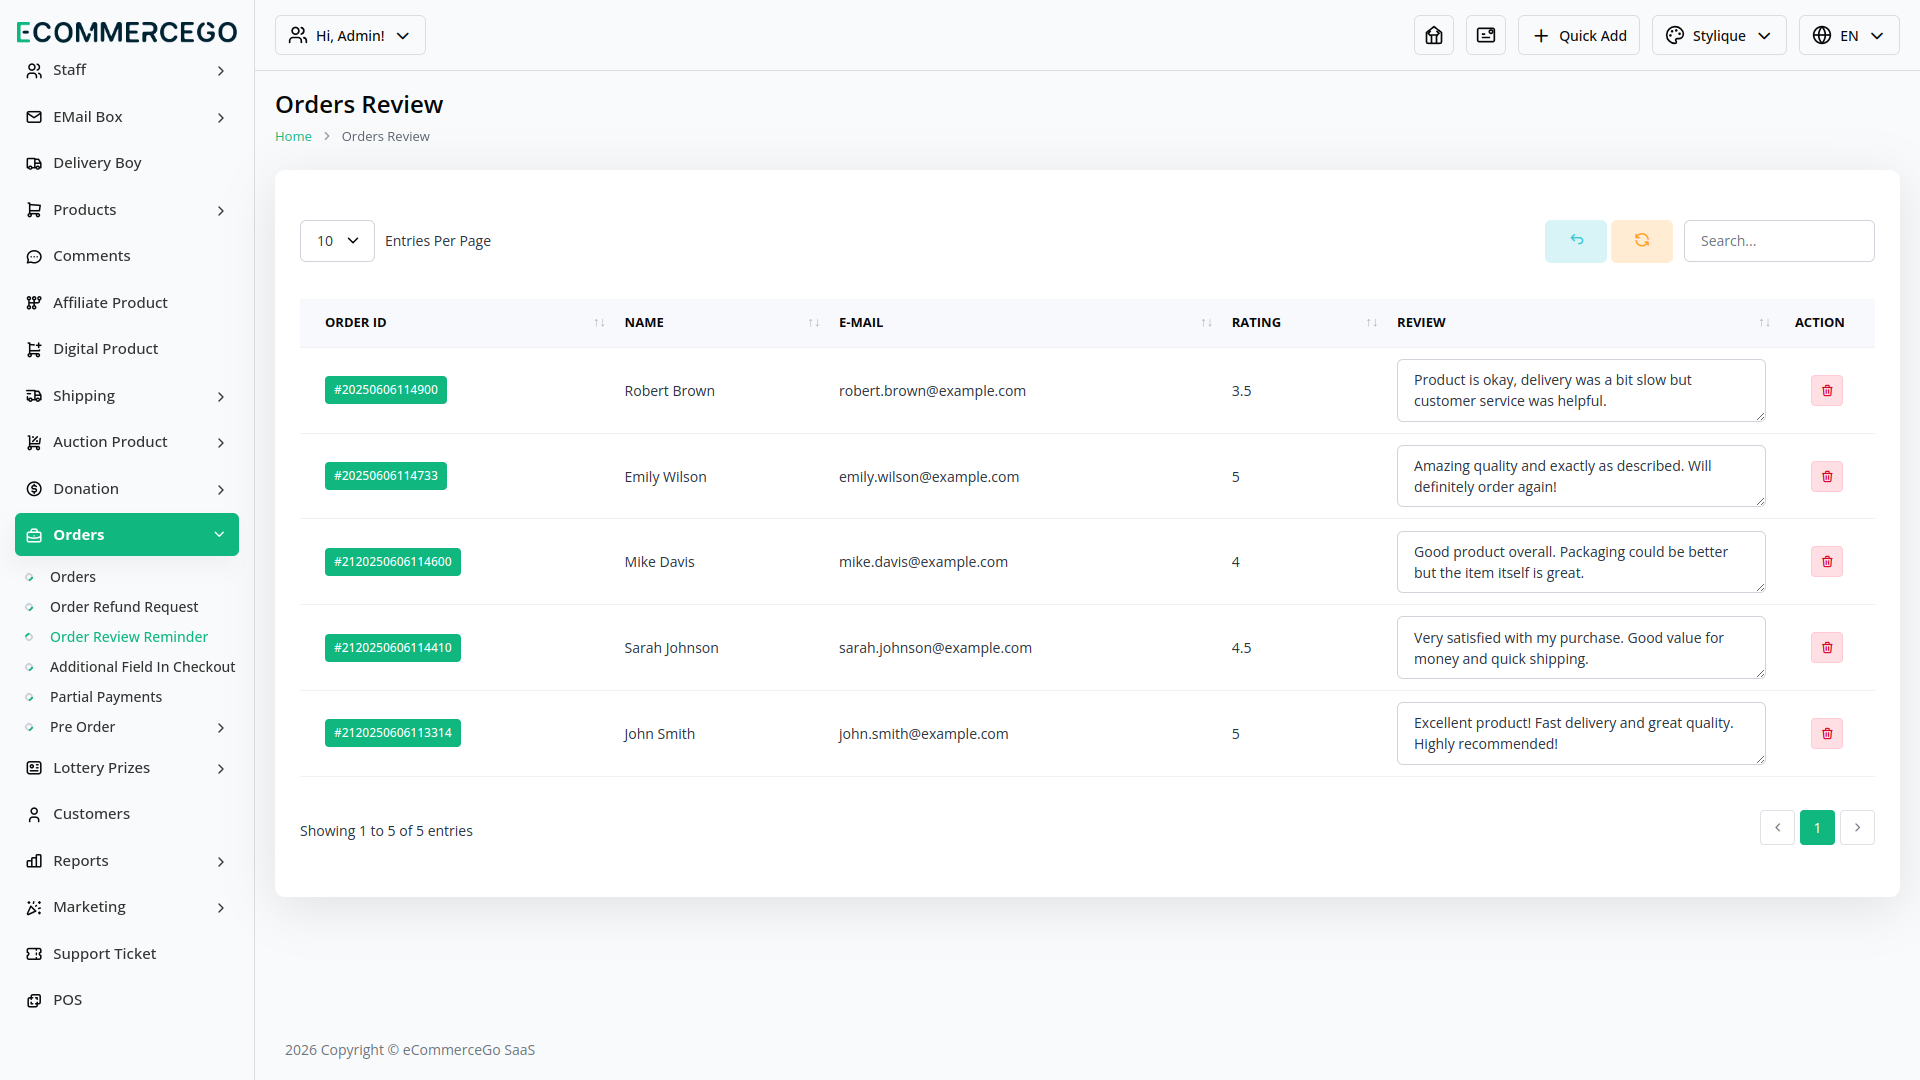The image size is (1920, 1080).
Task: Open the Hi, Admin! user dropdown
Action: (x=350, y=35)
